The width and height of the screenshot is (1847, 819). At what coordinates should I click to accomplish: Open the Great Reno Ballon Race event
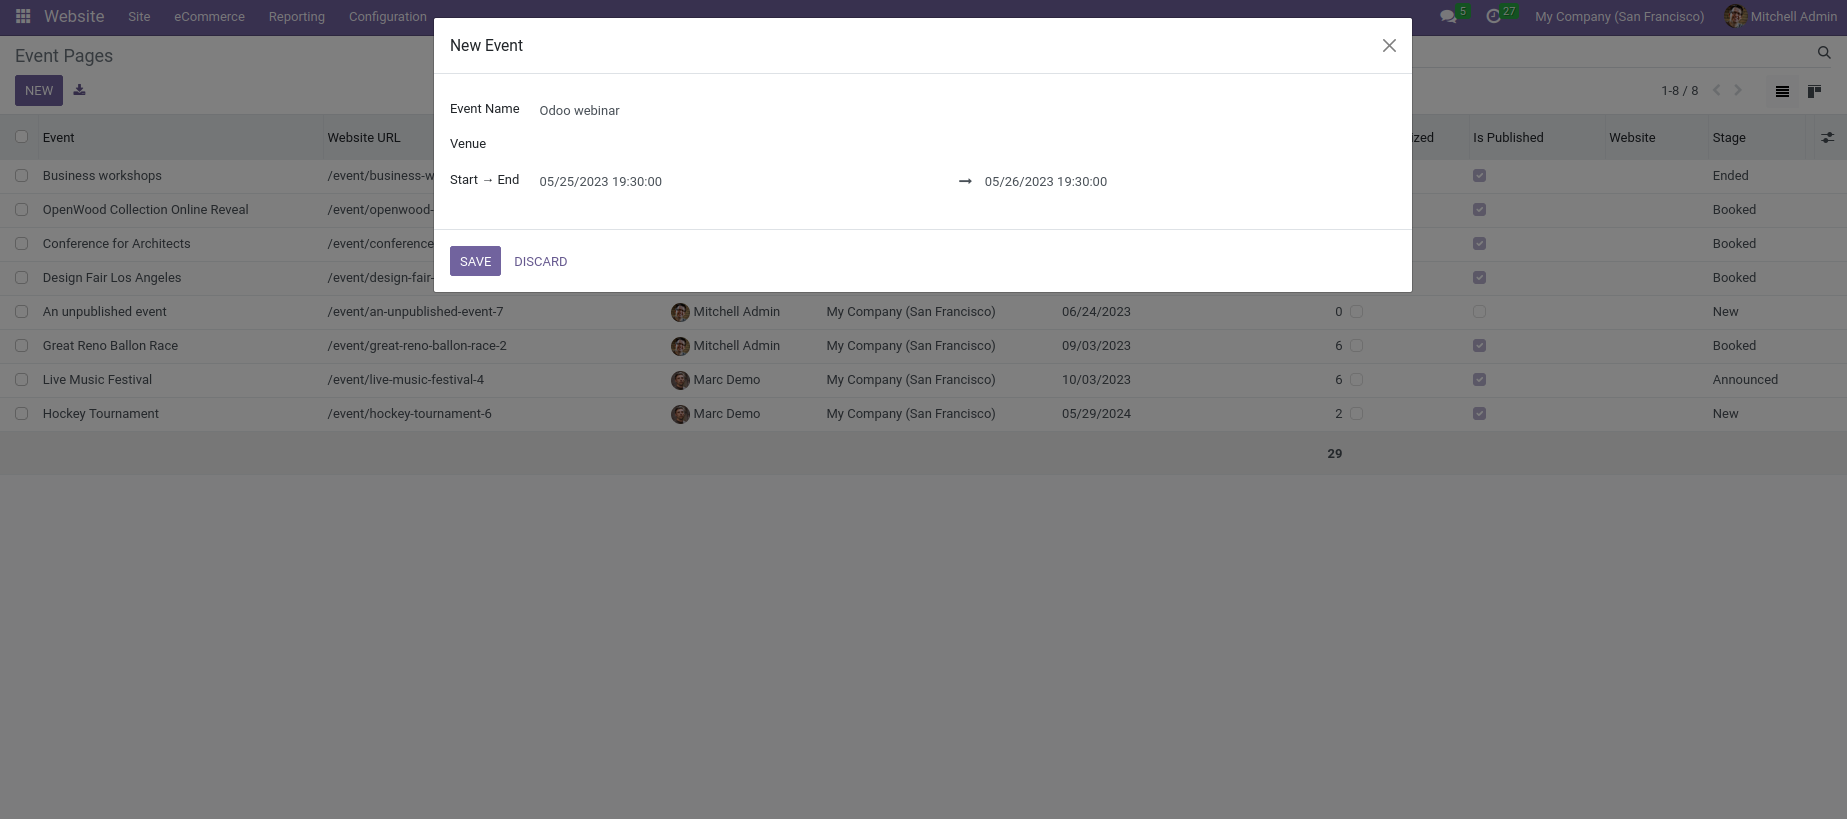[110, 346]
